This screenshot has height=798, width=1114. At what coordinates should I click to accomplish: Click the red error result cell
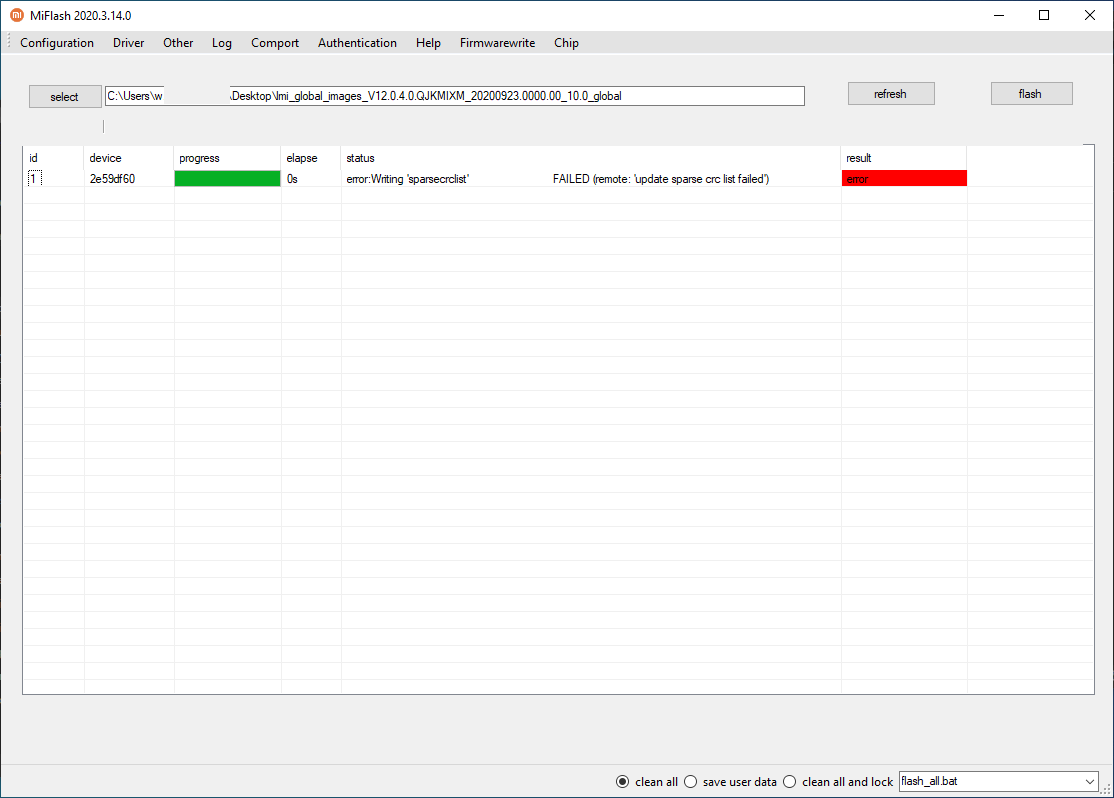click(x=904, y=178)
